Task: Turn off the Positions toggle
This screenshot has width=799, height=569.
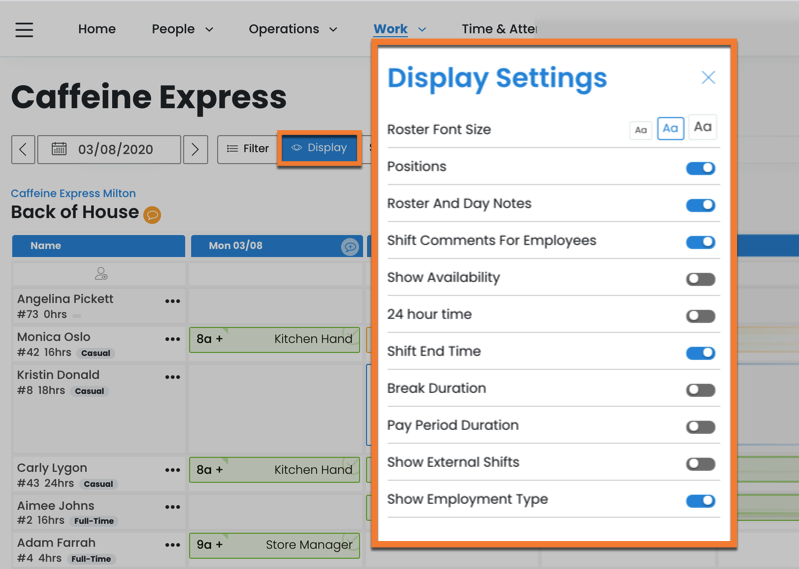Action: pos(700,168)
